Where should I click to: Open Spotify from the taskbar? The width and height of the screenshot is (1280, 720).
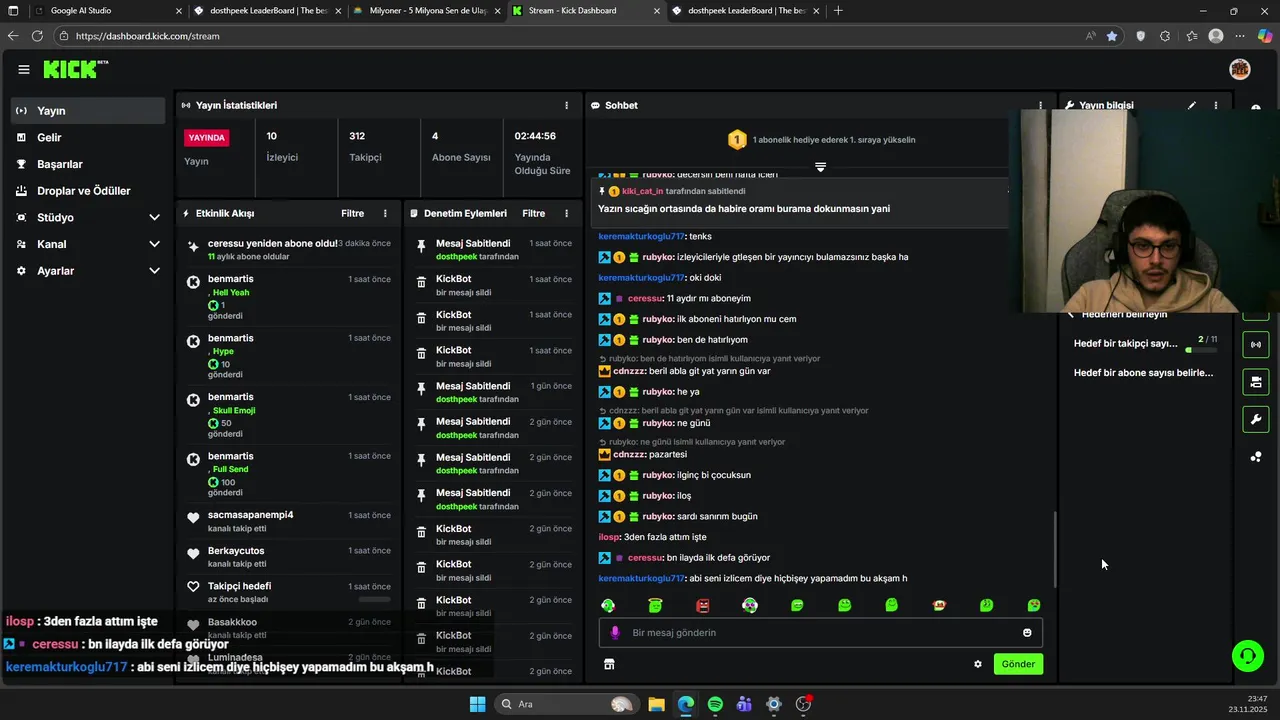[715, 704]
